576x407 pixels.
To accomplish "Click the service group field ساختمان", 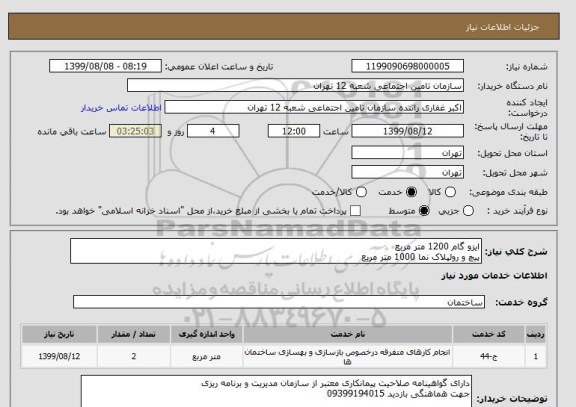I will click(x=279, y=302).
